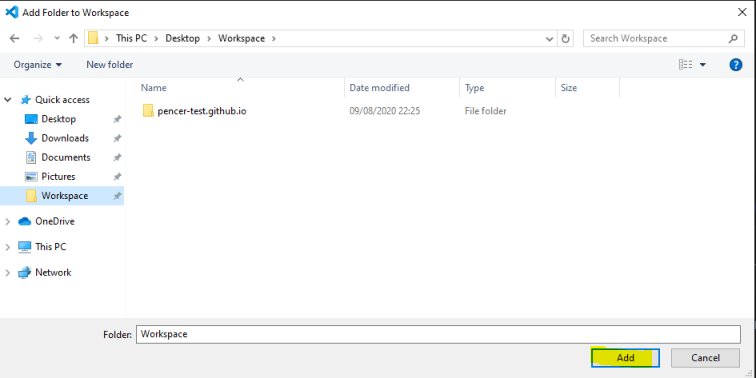The image size is (756, 378).
Task: Click the pin icon beside Workspace
Action: 117,196
